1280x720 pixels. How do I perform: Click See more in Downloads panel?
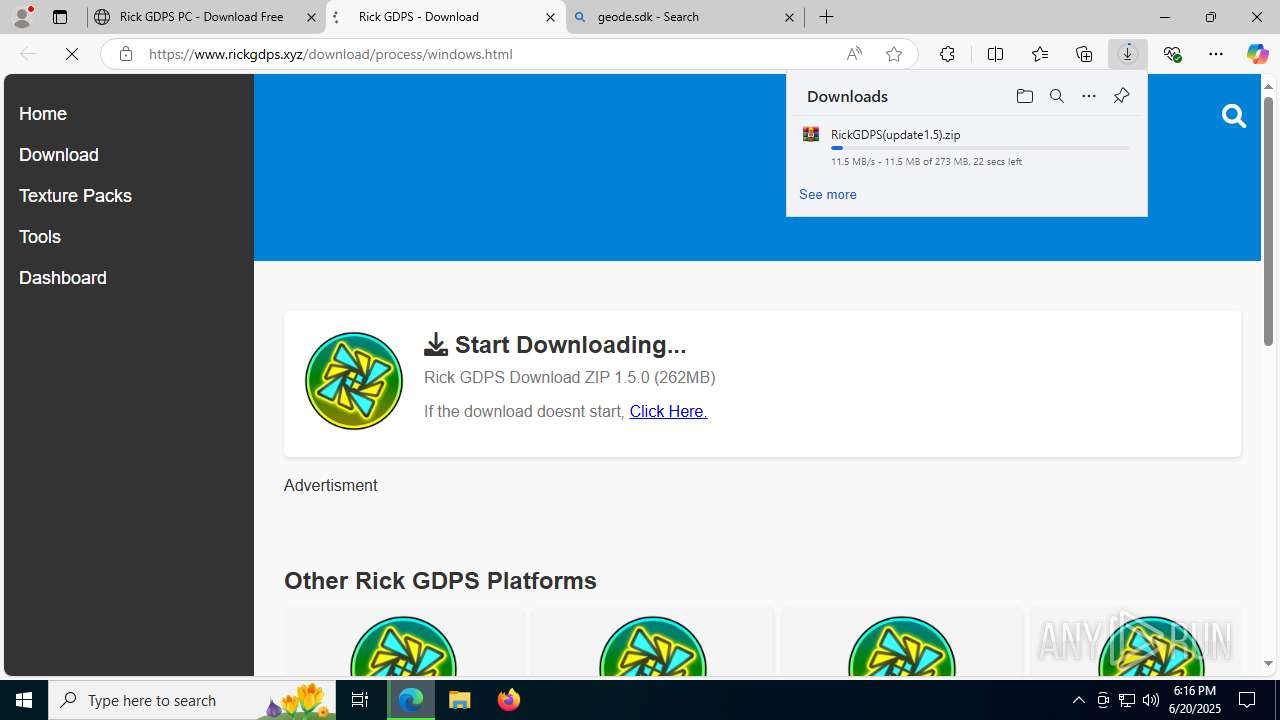[827, 194]
